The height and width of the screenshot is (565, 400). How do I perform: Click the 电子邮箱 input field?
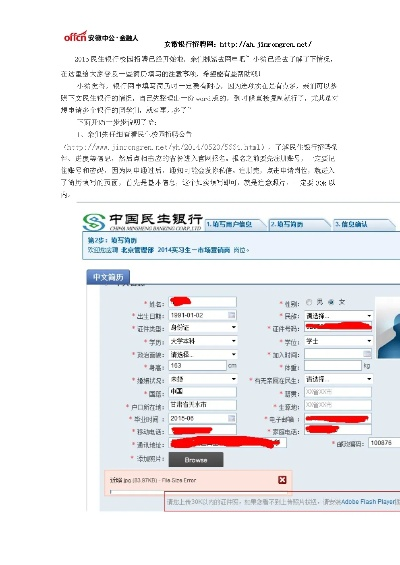point(338,419)
